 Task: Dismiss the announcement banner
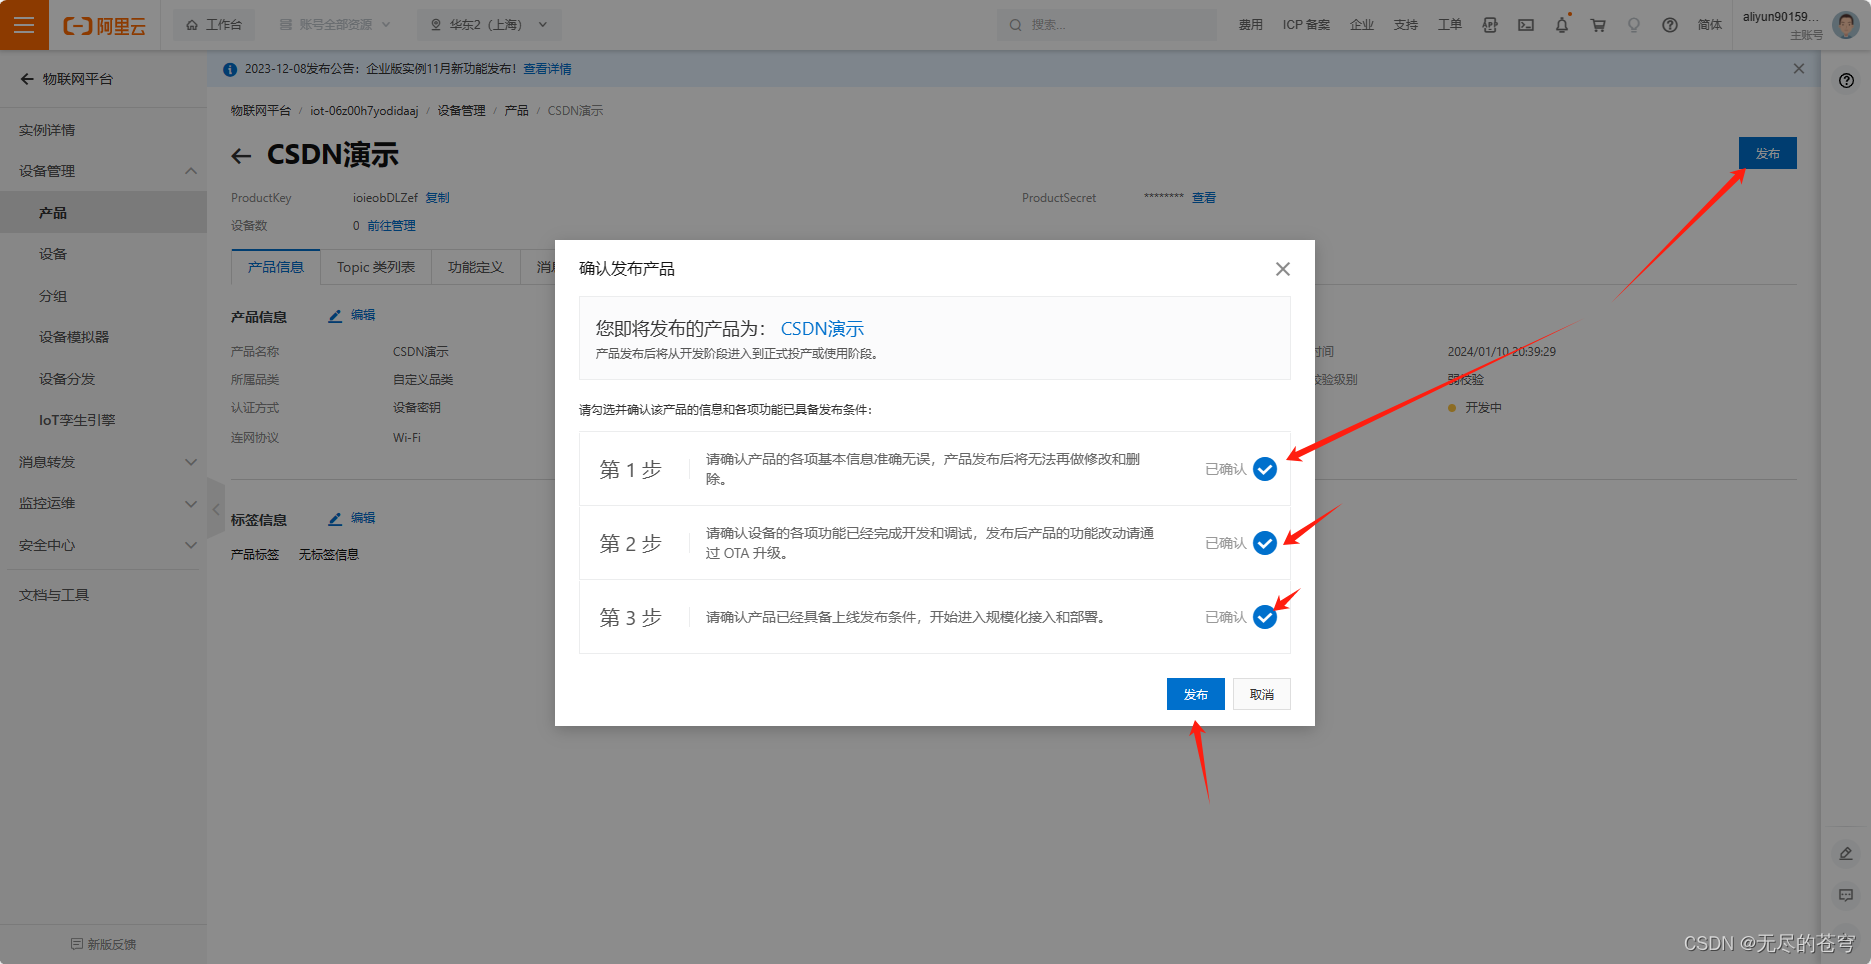click(x=1799, y=69)
